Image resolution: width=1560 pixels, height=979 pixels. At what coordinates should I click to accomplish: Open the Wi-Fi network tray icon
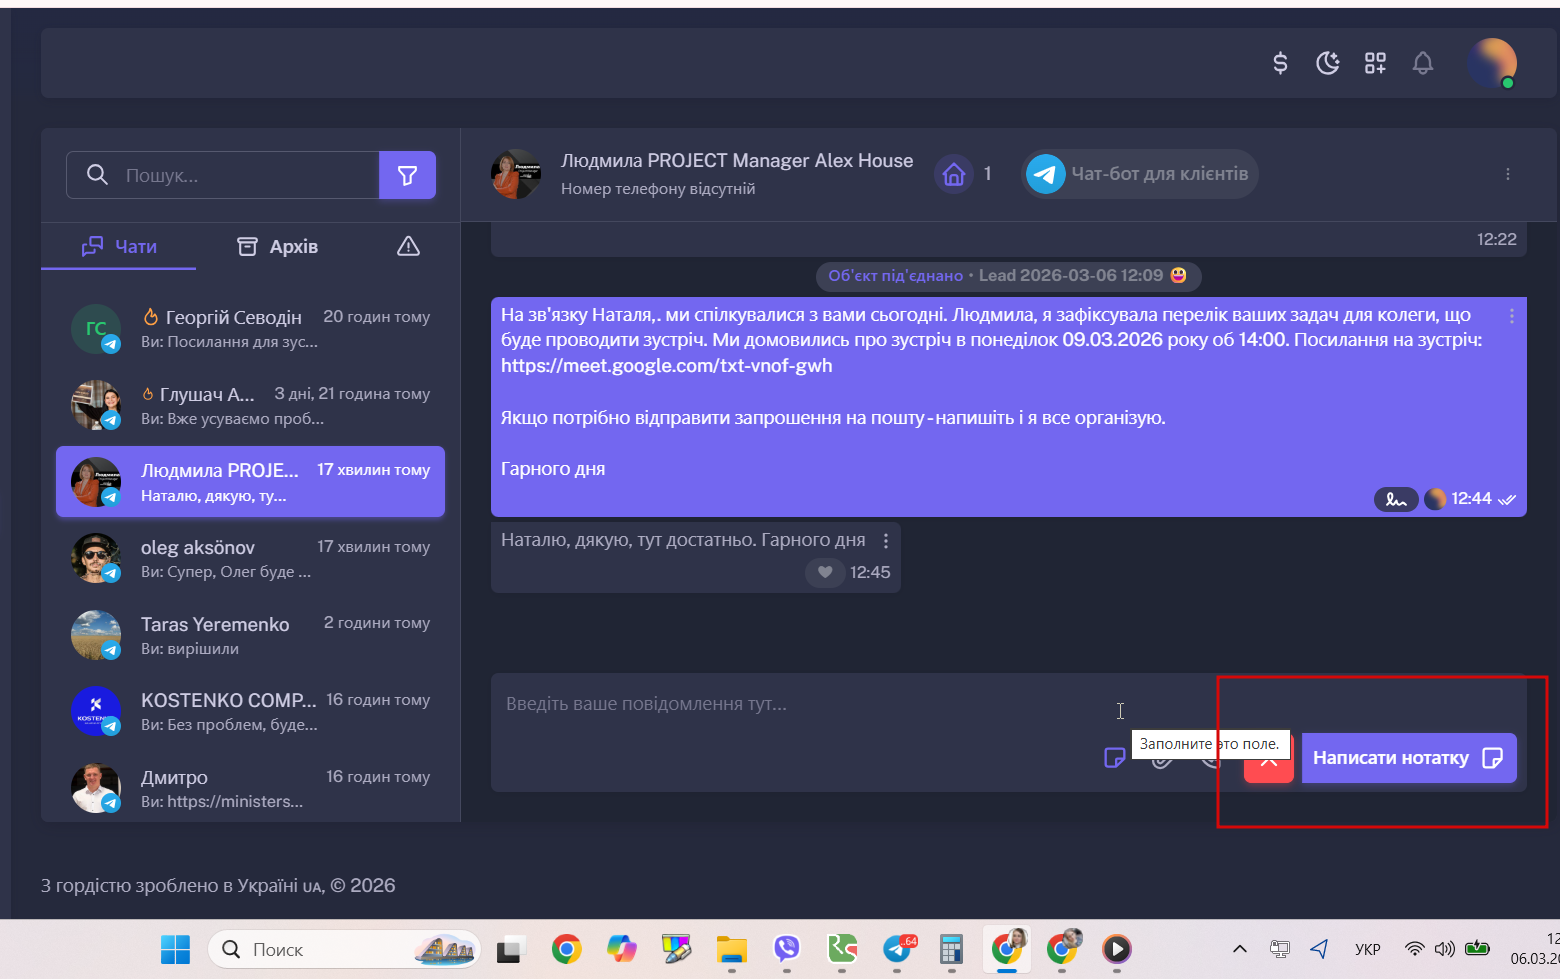point(1414,949)
